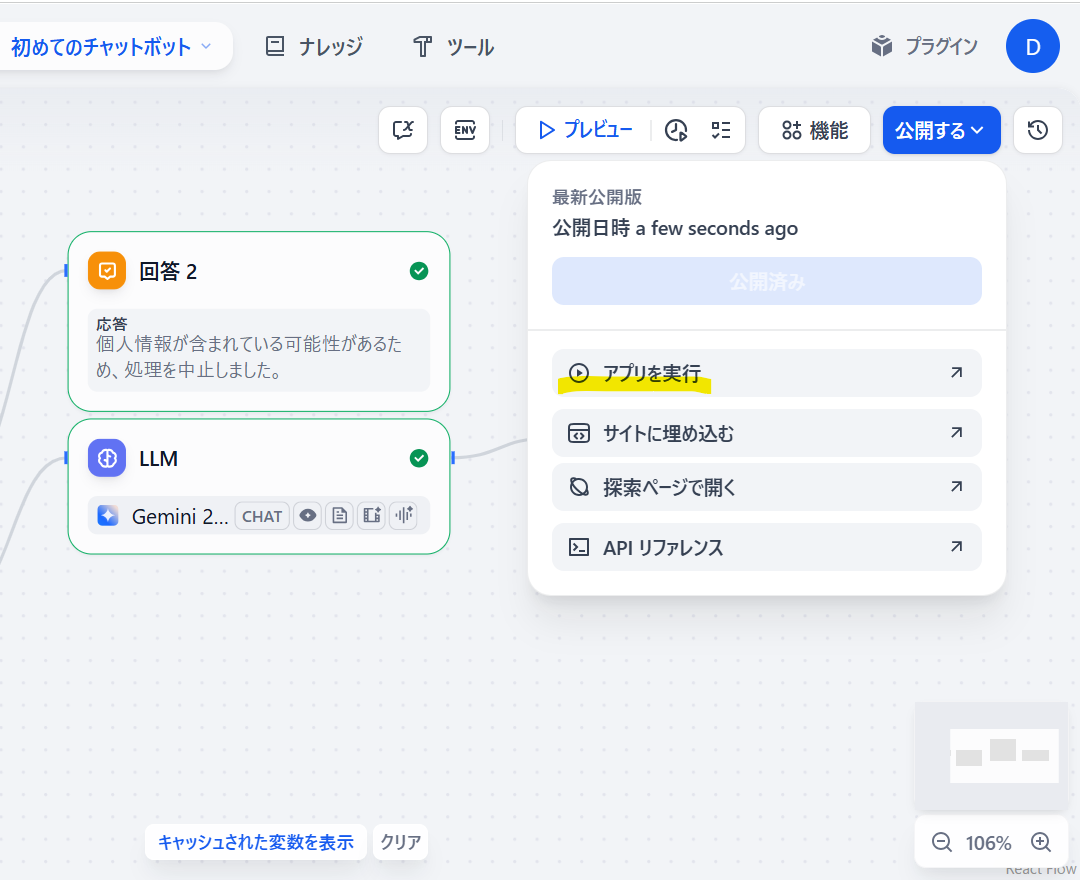Open the ナレッジ knowledge tab

314,47
